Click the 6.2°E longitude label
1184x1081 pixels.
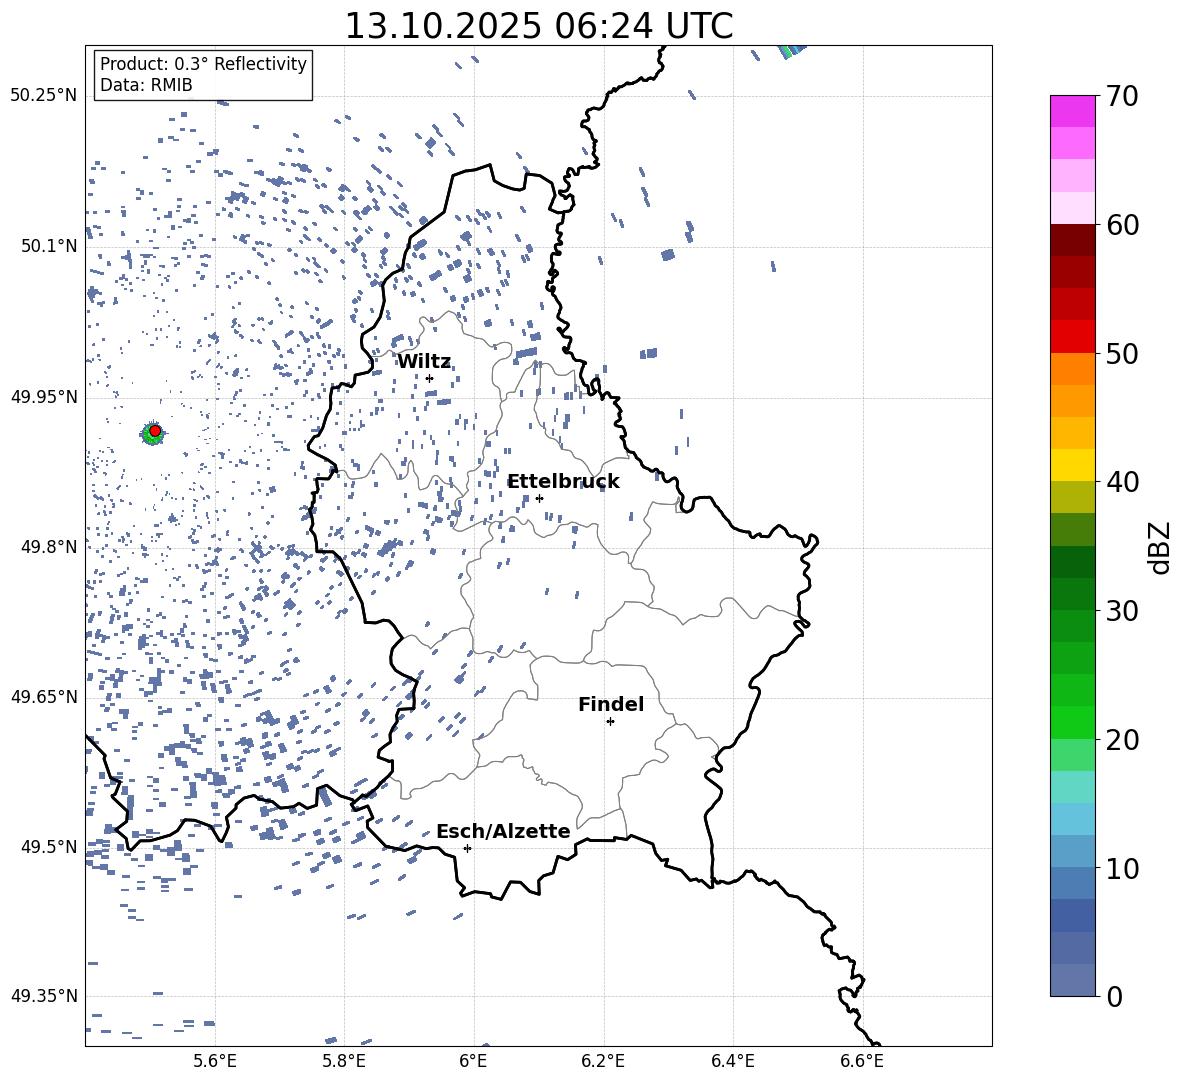[x=603, y=1061]
